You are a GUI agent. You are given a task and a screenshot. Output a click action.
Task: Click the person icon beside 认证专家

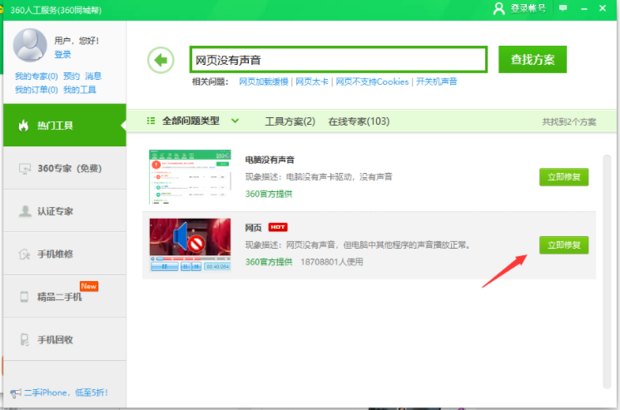pos(25,211)
